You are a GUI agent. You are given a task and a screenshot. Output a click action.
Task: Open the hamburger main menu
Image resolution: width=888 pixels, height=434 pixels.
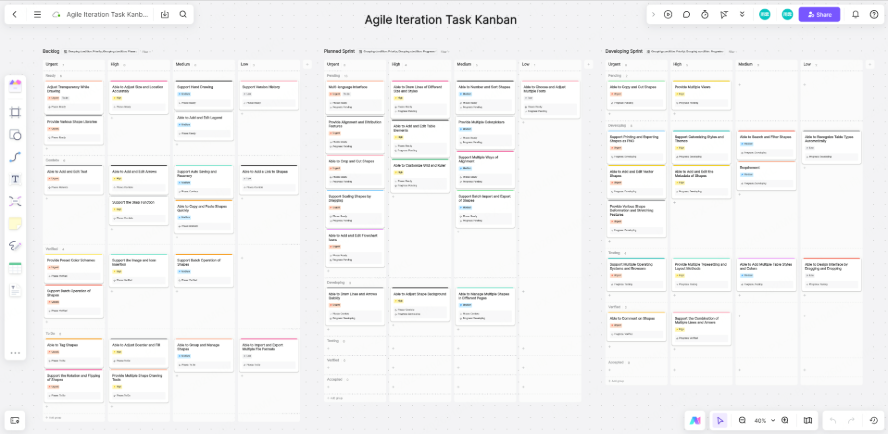tap(37, 15)
